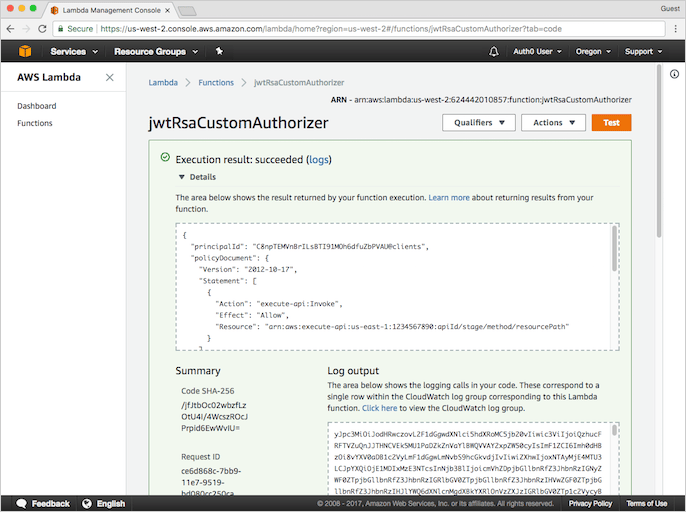The image size is (686, 512).
Task: Click the URL address bar
Action: coord(359,29)
